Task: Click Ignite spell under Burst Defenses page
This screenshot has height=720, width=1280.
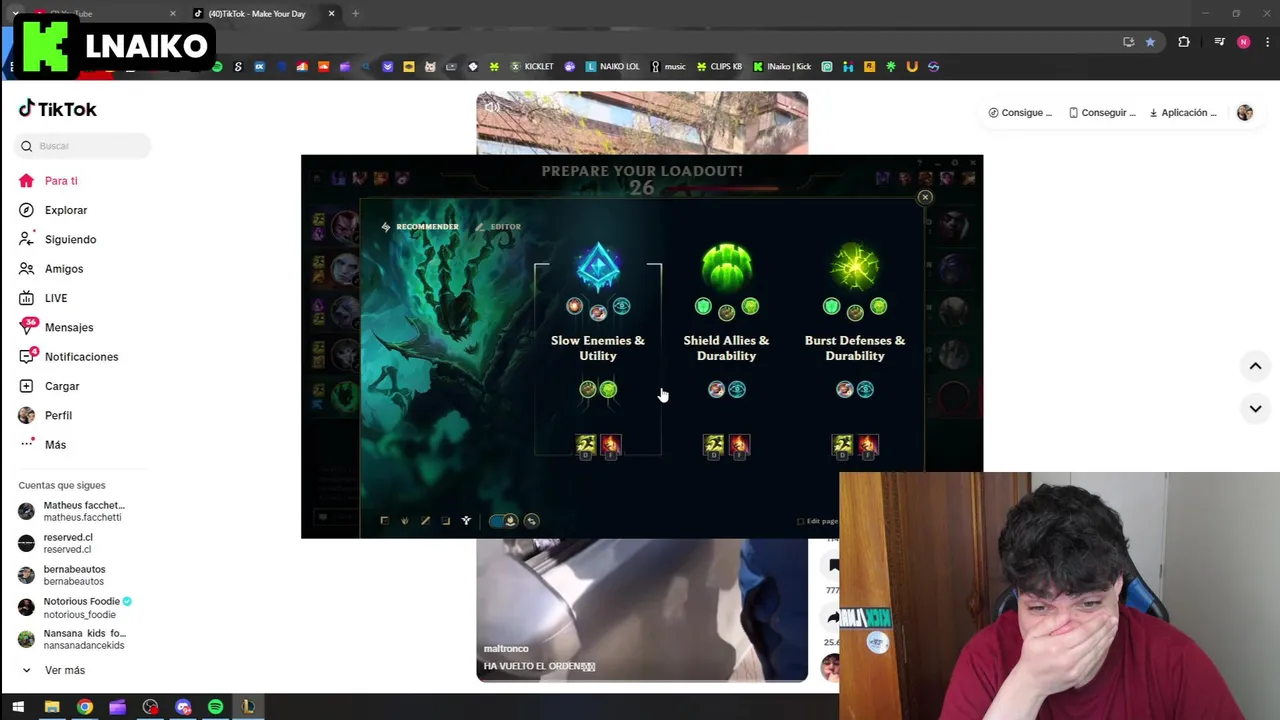Action: tap(867, 445)
